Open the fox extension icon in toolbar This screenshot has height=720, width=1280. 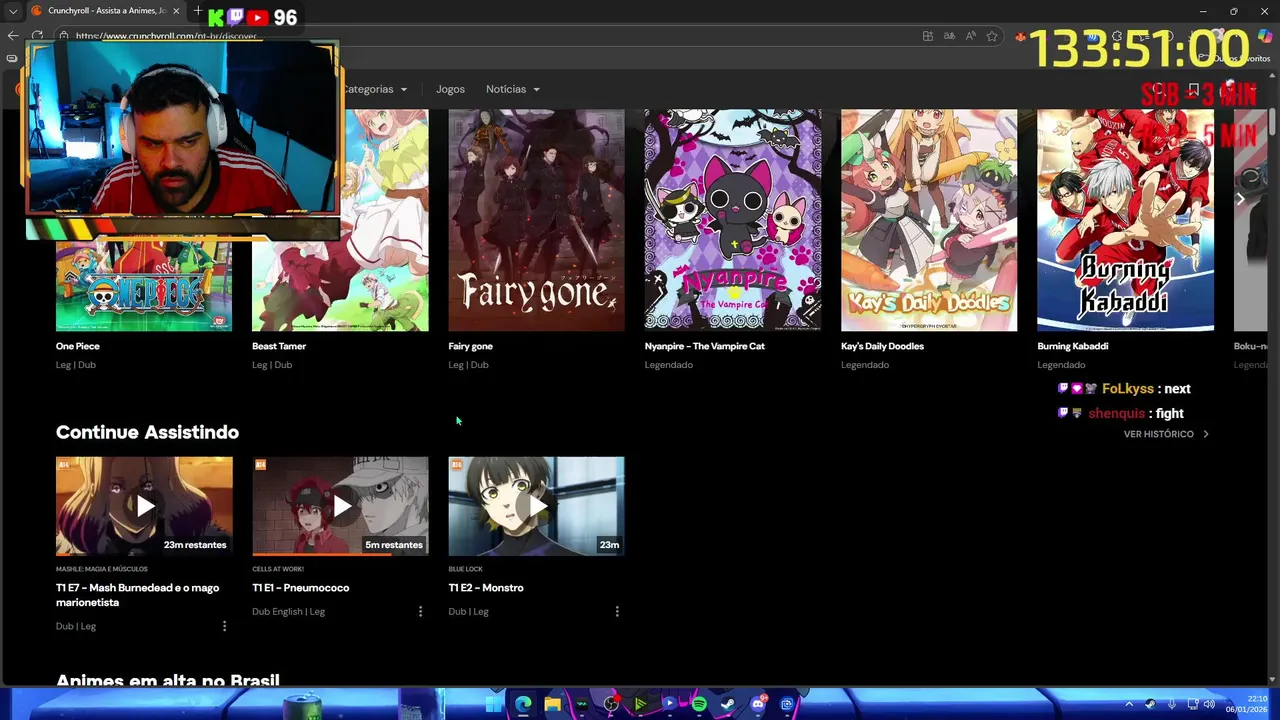1020,36
